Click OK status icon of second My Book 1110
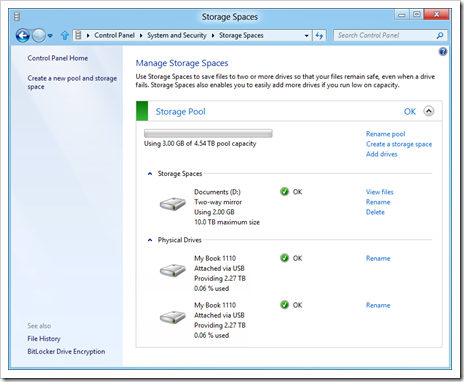Image resolution: width=464 pixels, height=382 pixels. [284, 305]
